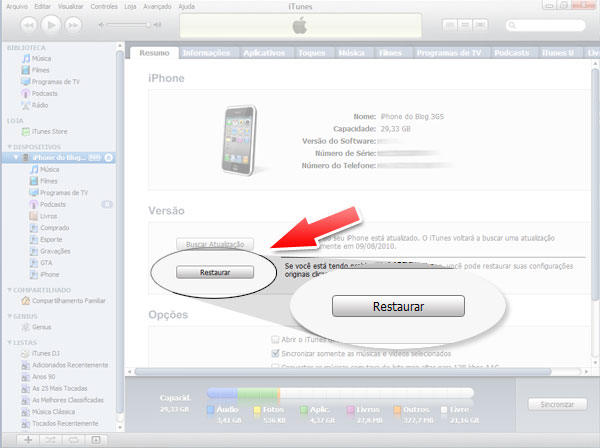Image resolution: width=600 pixels, height=448 pixels.
Task: Open the iTunes Store
Action: [x=45, y=132]
